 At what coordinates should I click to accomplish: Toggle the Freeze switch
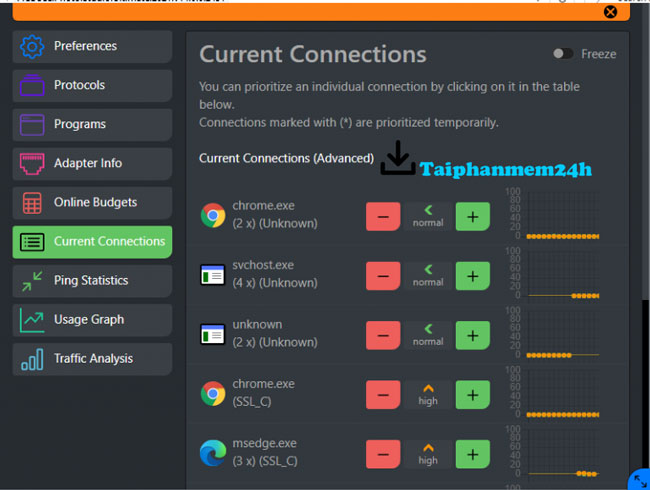(563, 54)
